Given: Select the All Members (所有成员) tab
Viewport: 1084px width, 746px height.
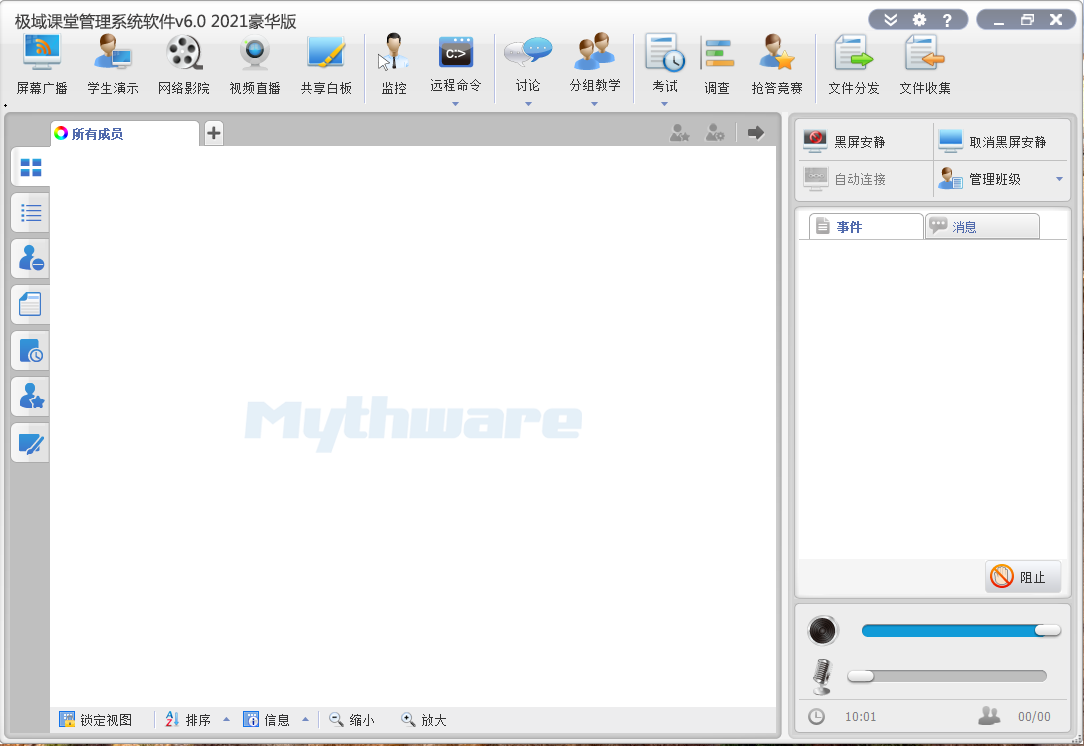Looking at the screenshot, I should [x=124, y=133].
